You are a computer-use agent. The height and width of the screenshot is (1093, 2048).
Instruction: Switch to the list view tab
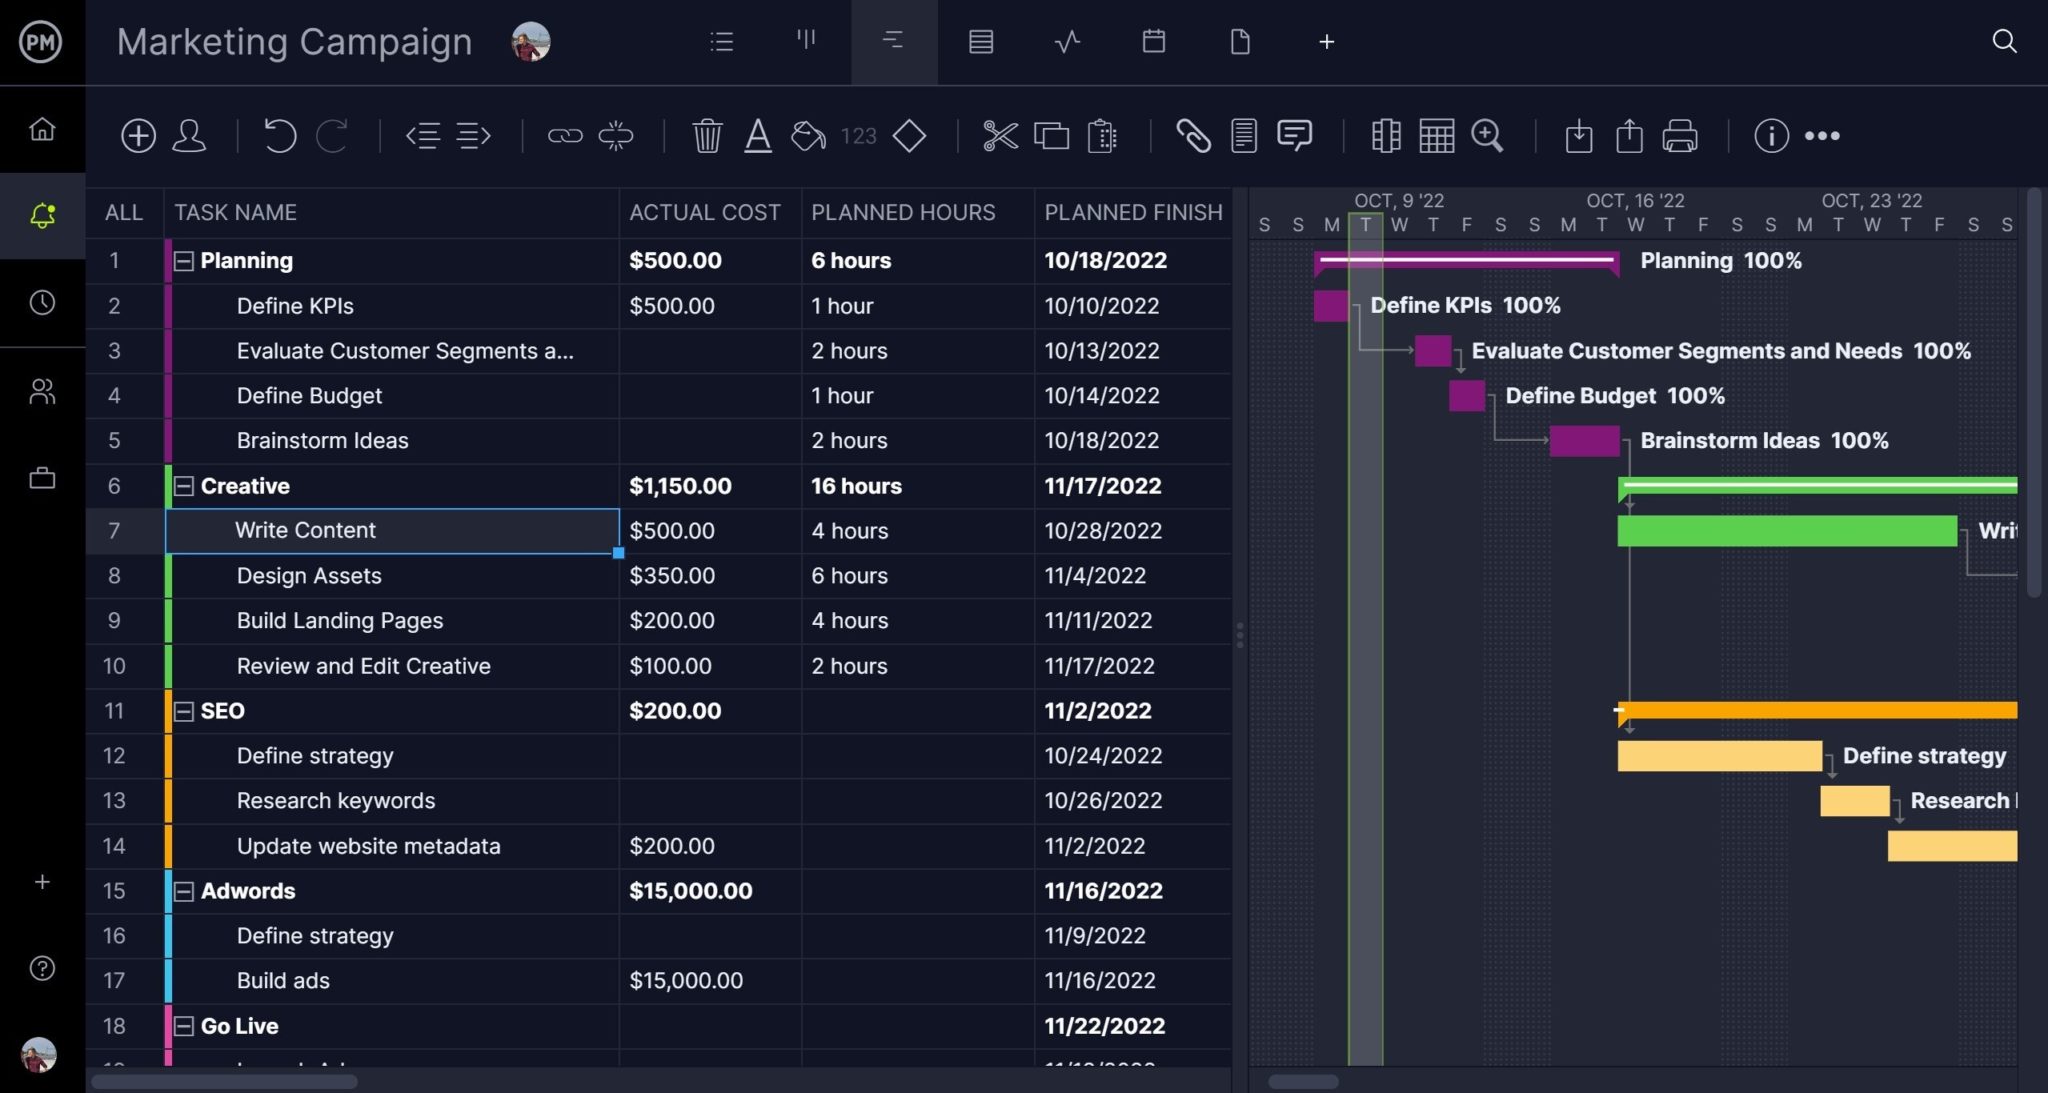721,41
